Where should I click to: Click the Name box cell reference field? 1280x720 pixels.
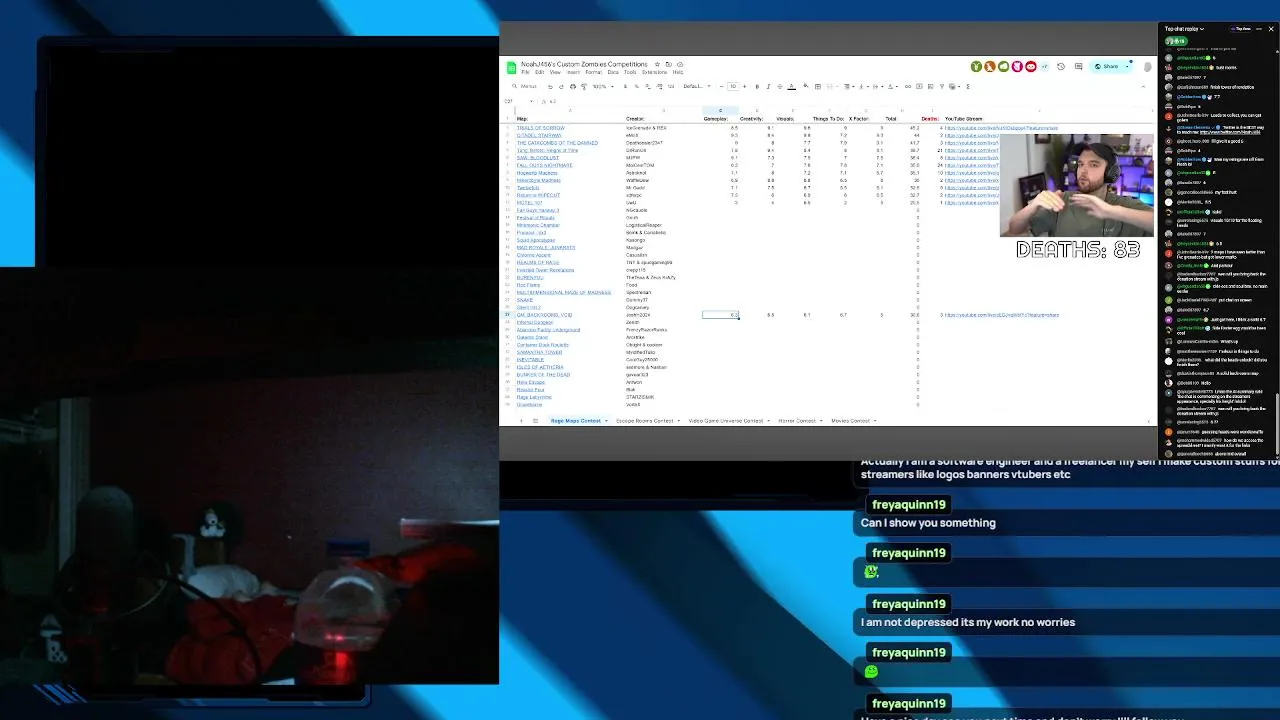pos(516,101)
